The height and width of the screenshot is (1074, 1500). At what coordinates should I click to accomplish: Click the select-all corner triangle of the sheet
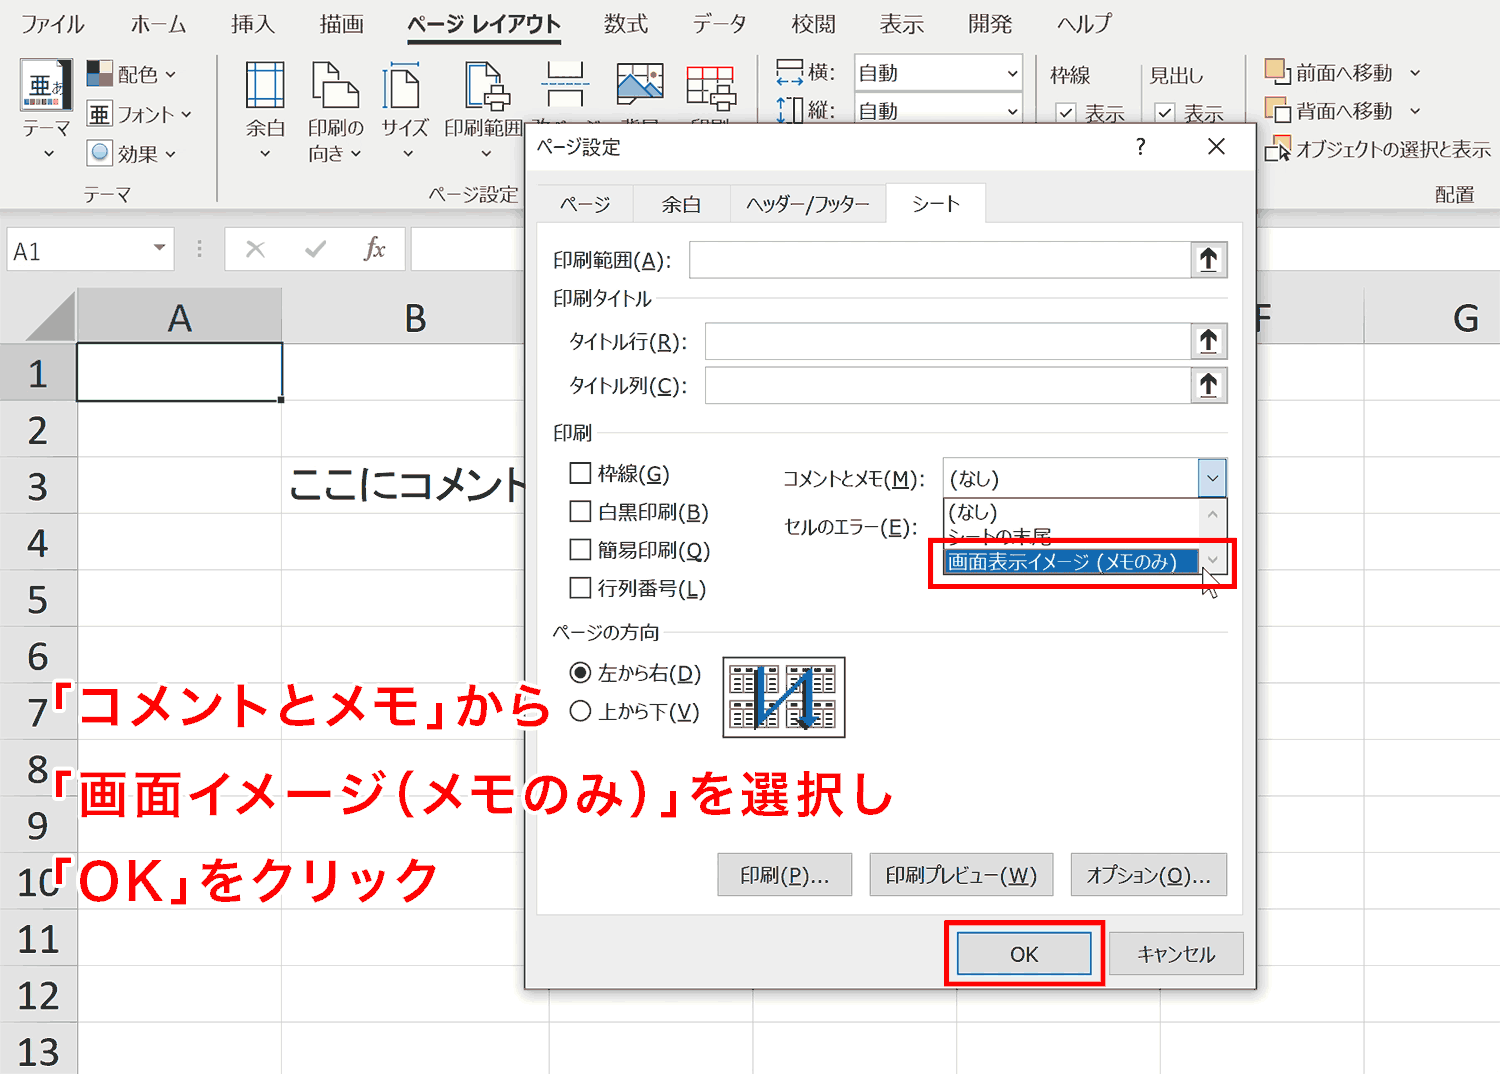[x=50, y=317]
